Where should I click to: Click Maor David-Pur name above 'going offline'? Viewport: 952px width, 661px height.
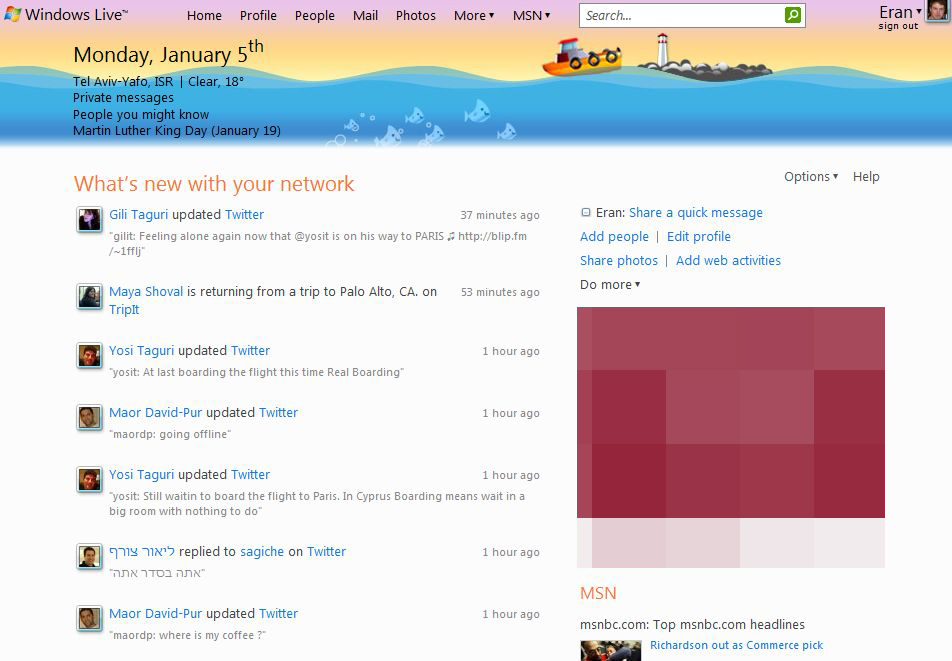pyautogui.click(x=155, y=412)
